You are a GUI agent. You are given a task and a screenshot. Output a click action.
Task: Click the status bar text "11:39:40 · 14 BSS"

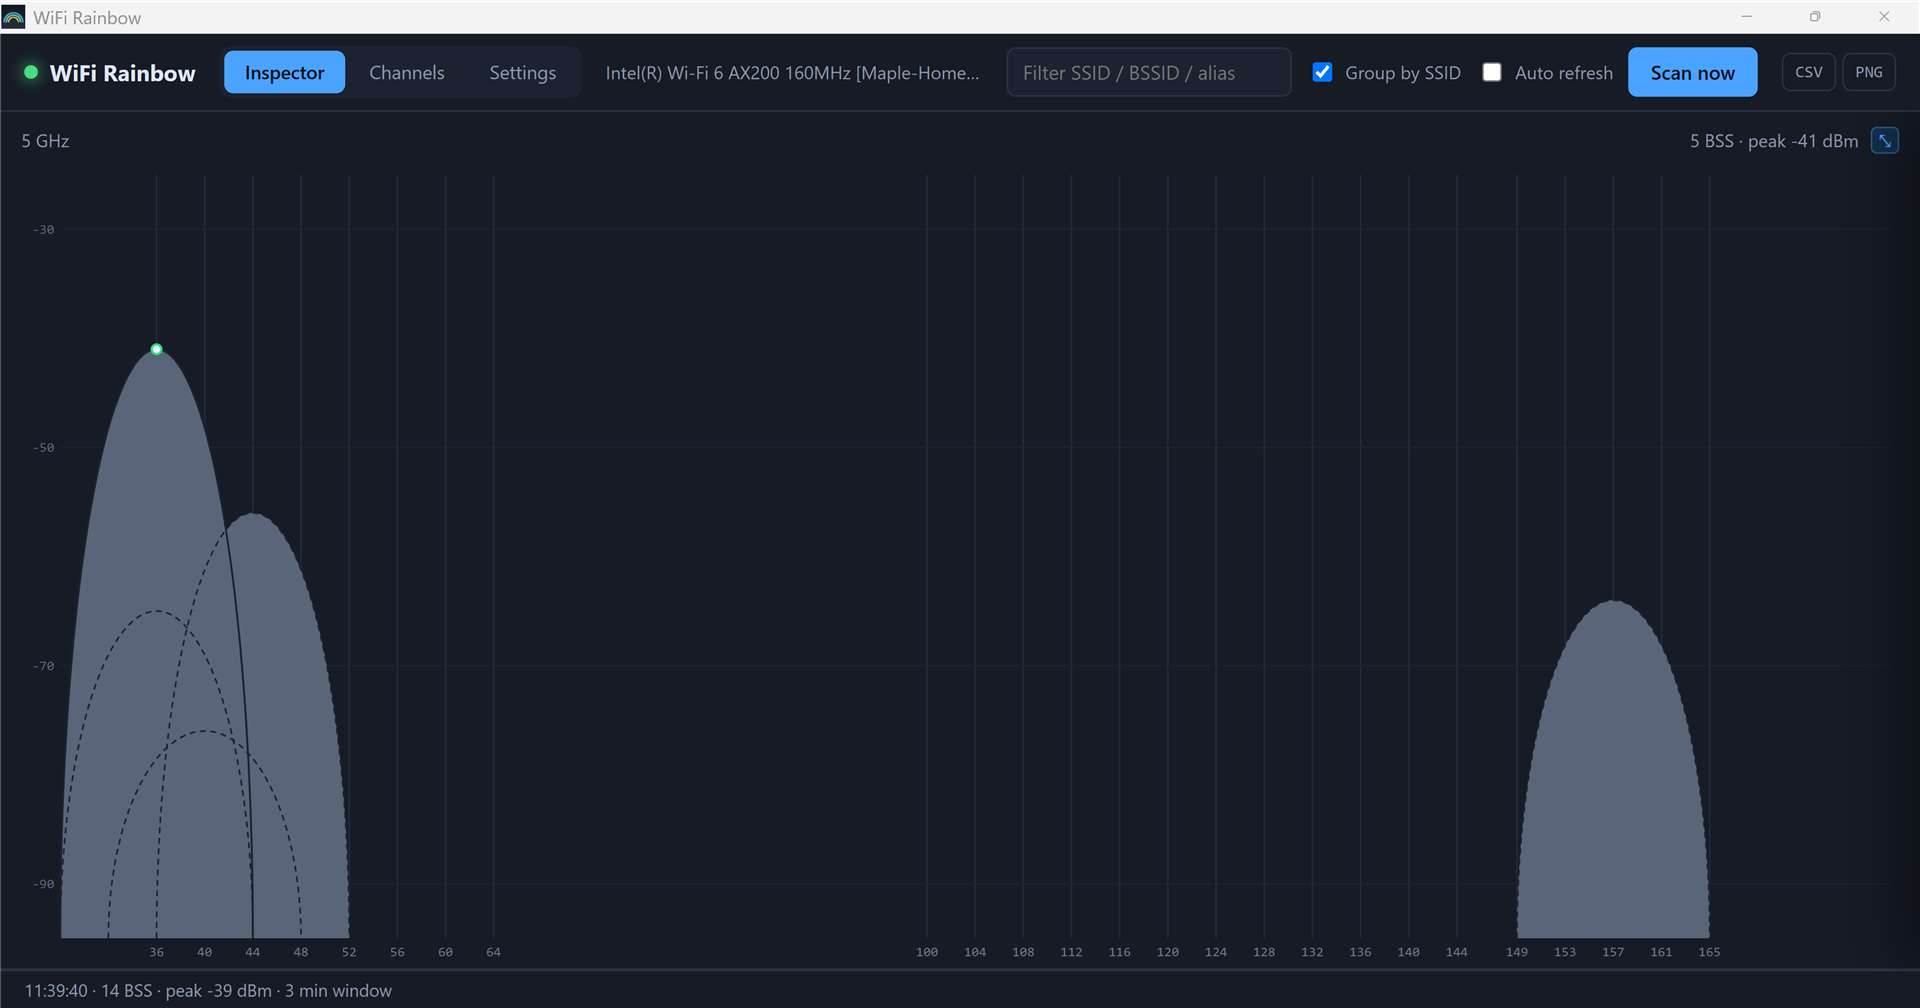pos(88,990)
